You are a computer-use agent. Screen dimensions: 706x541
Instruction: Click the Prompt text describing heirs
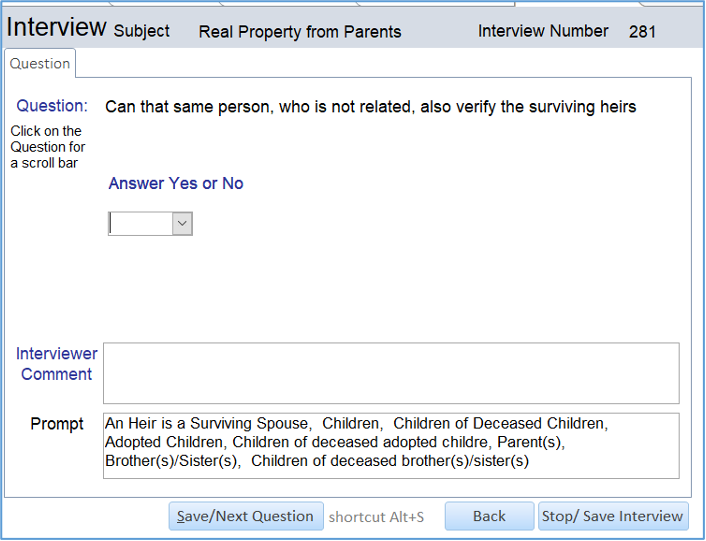coord(390,443)
